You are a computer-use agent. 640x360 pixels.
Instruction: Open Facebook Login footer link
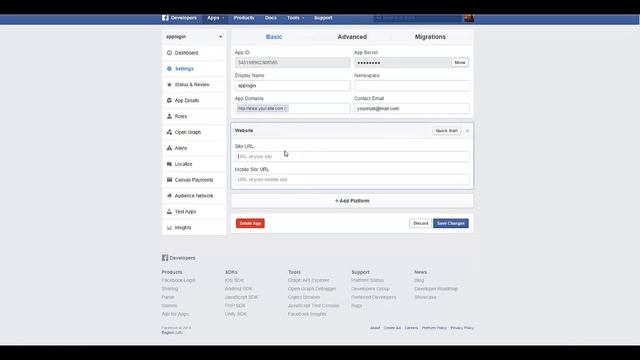point(178,280)
